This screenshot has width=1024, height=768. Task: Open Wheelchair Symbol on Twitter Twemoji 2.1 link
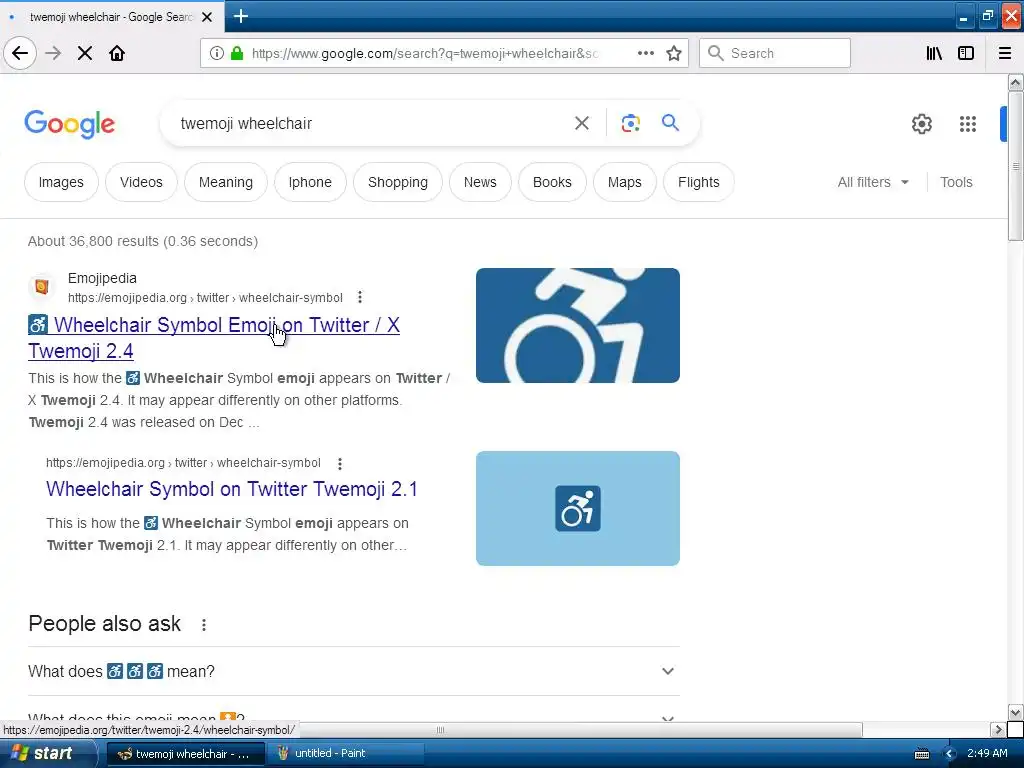[232, 489]
